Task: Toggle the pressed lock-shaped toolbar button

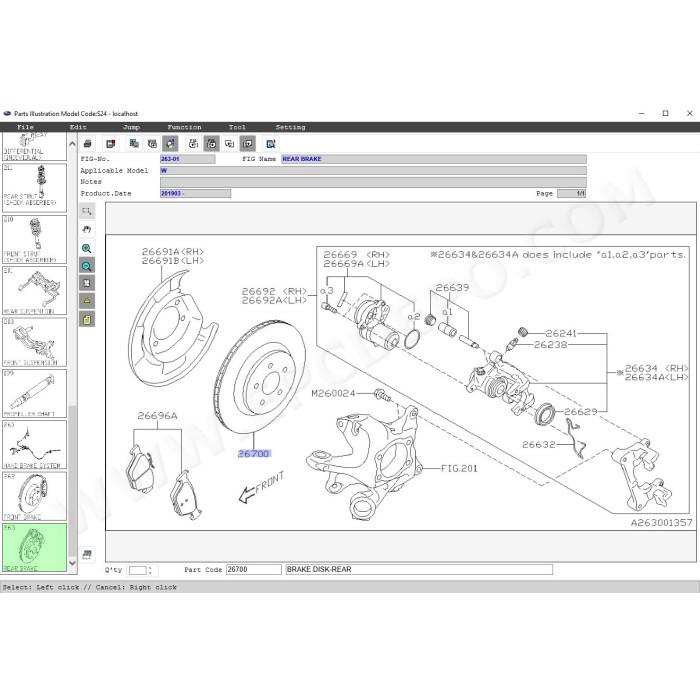Action: click(x=212, y=144)
